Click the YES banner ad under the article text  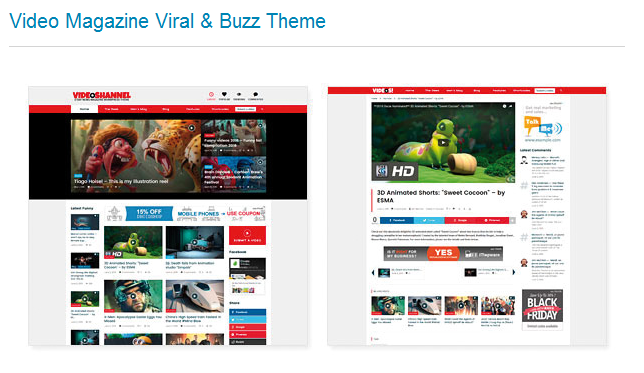(443, 254)
